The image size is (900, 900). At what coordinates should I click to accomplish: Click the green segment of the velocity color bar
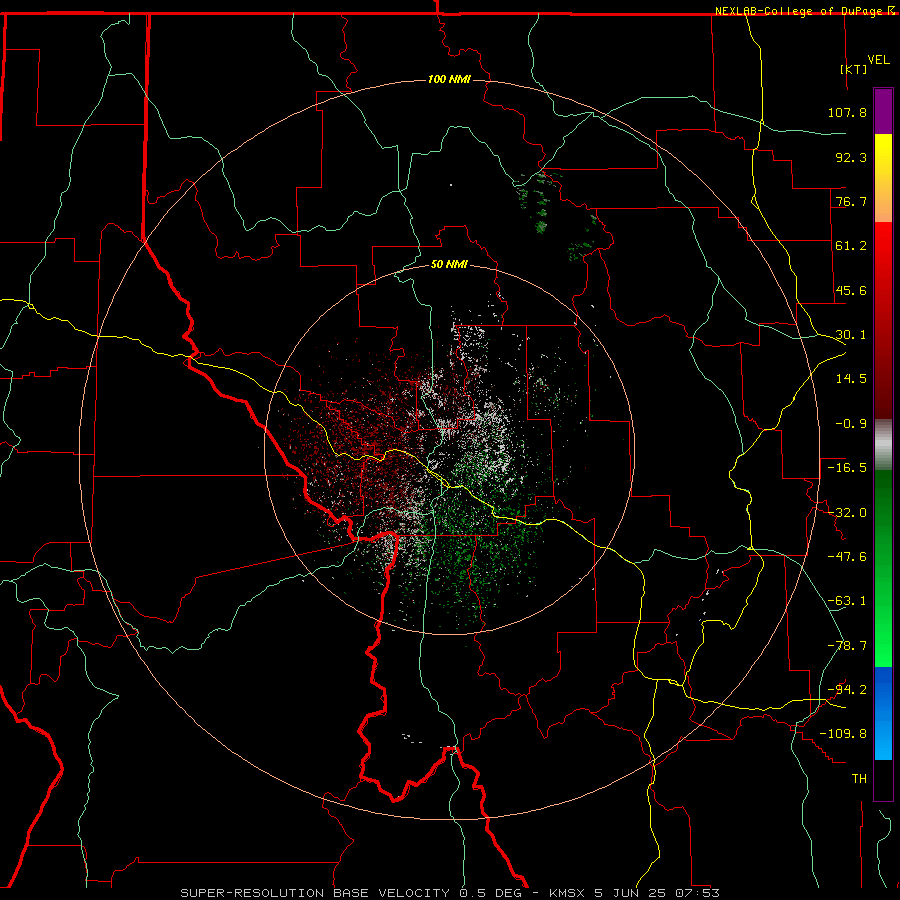tap(883, 568)
